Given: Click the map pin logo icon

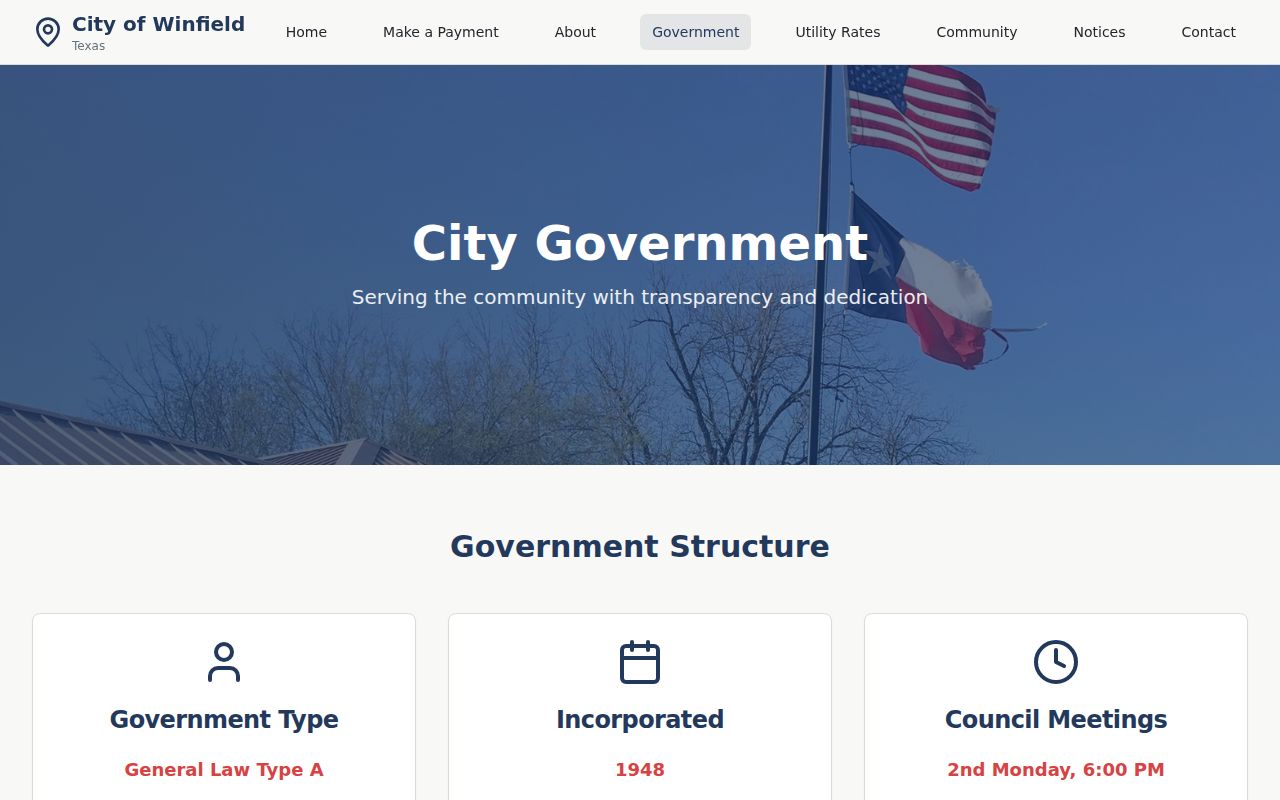Looking at the screenshot, I should click(47, 32).
